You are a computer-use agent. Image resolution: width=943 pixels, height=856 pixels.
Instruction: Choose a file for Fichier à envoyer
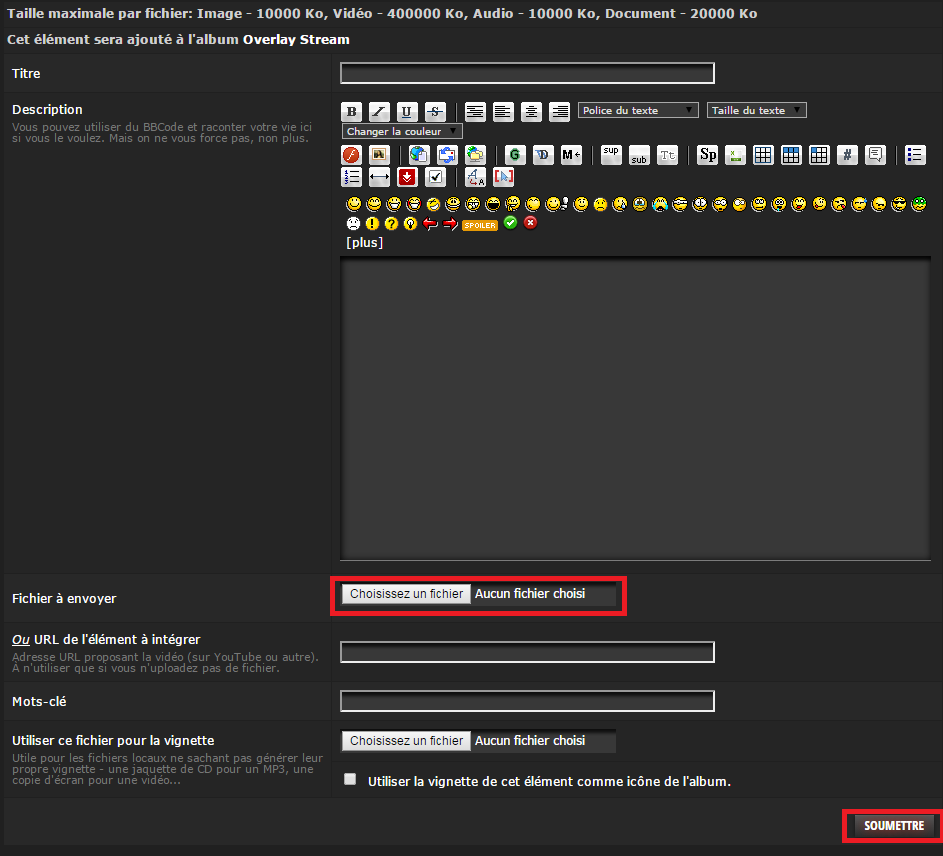pos(407,594)
